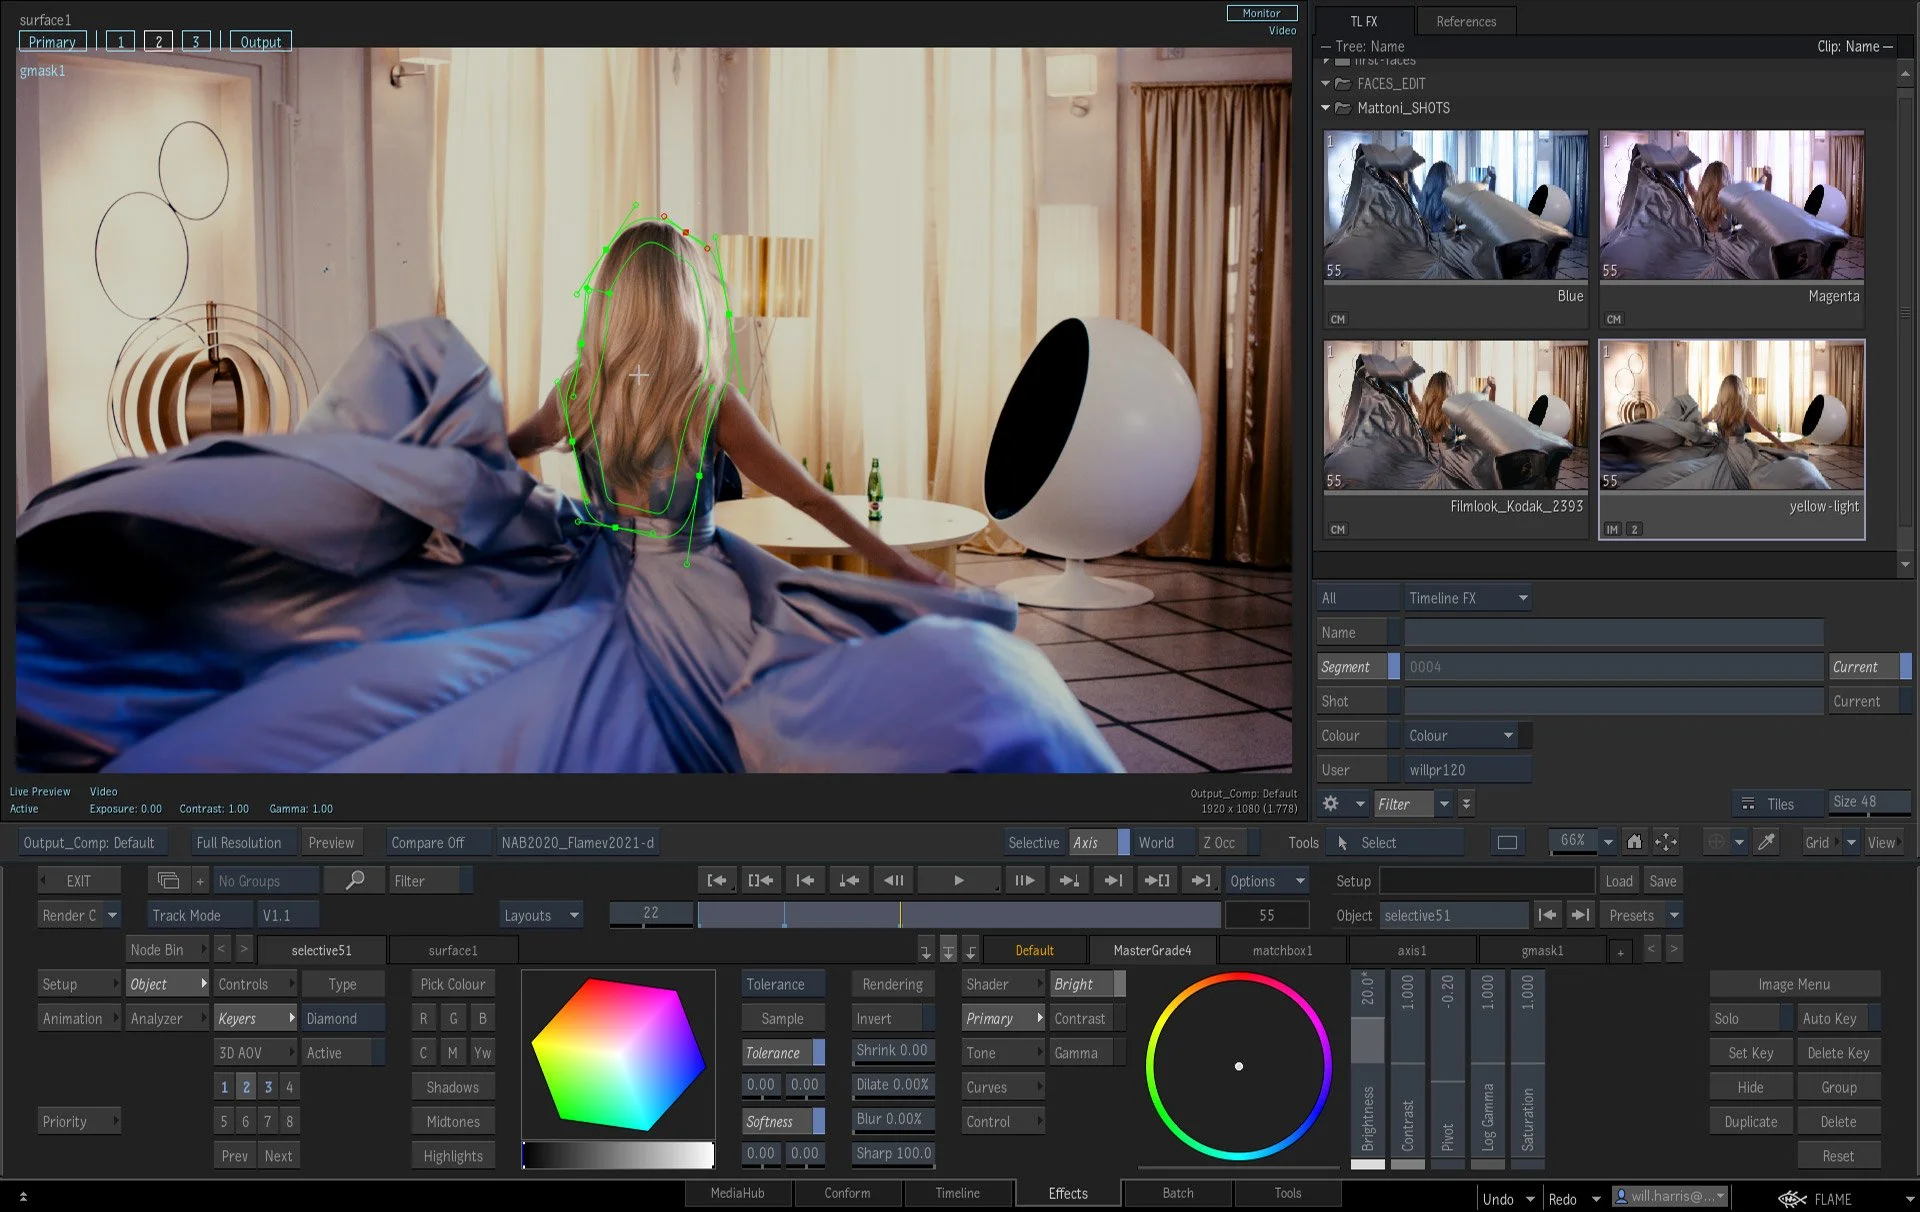This screenshot has height=1212, width=1920.
Task: Open the Timeline FX dropdown
Action: click(x=1467, y=598)
